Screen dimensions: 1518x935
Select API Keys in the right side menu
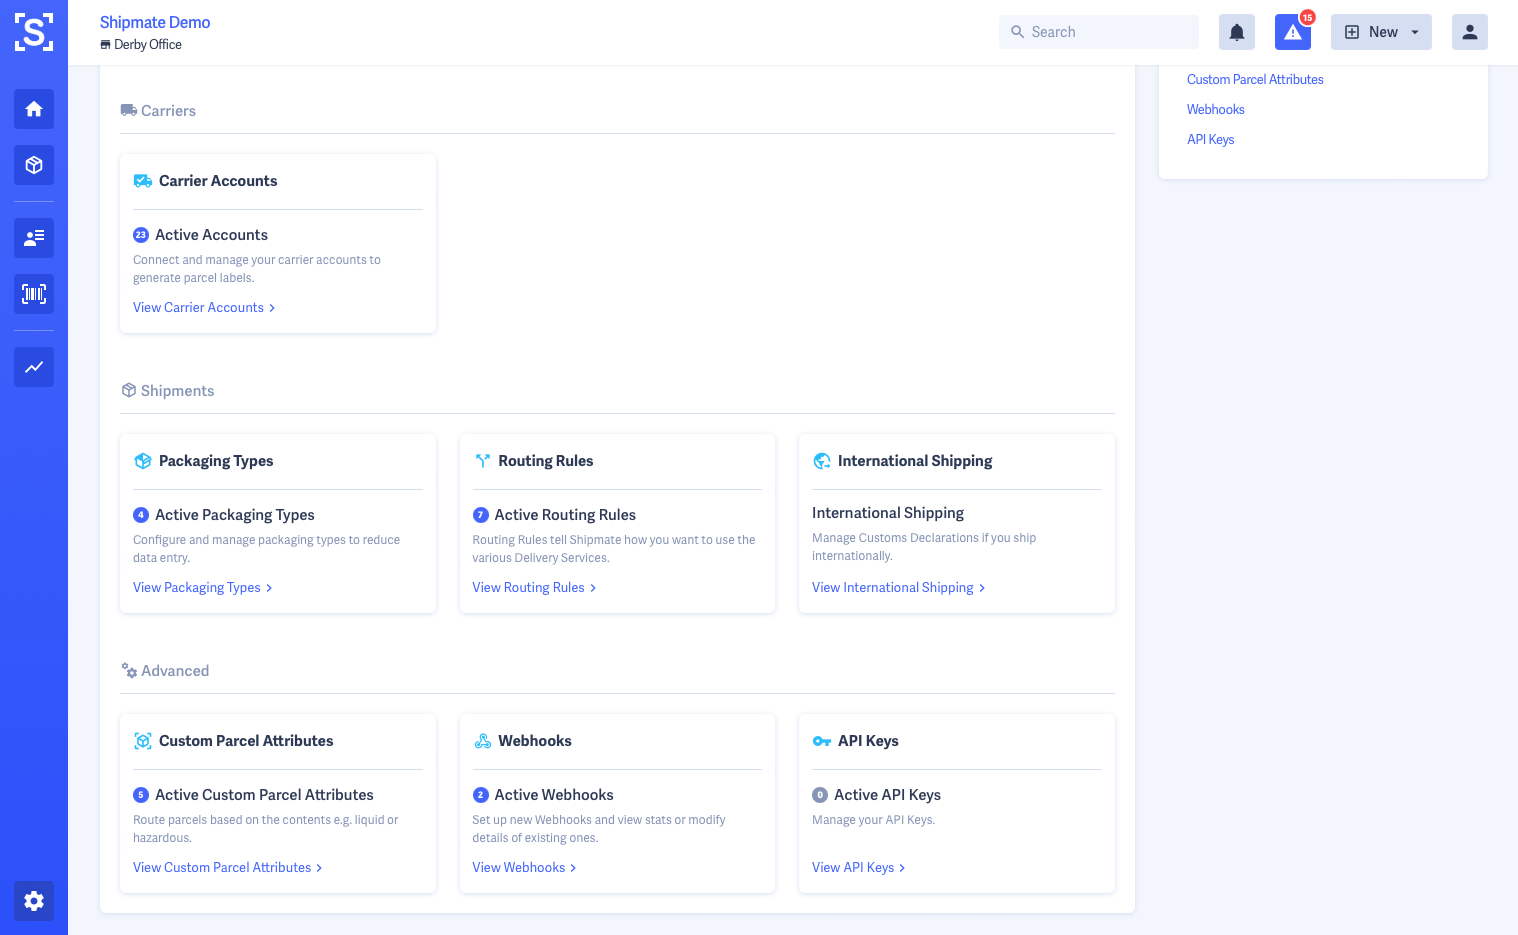pos(1210,140)
